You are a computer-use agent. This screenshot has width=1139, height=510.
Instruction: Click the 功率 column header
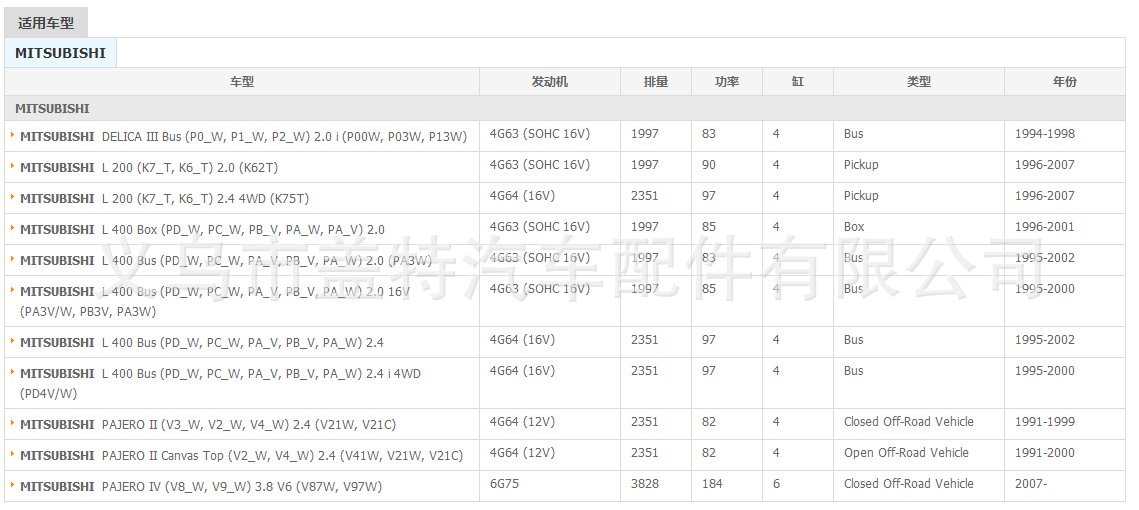(727, 82)
